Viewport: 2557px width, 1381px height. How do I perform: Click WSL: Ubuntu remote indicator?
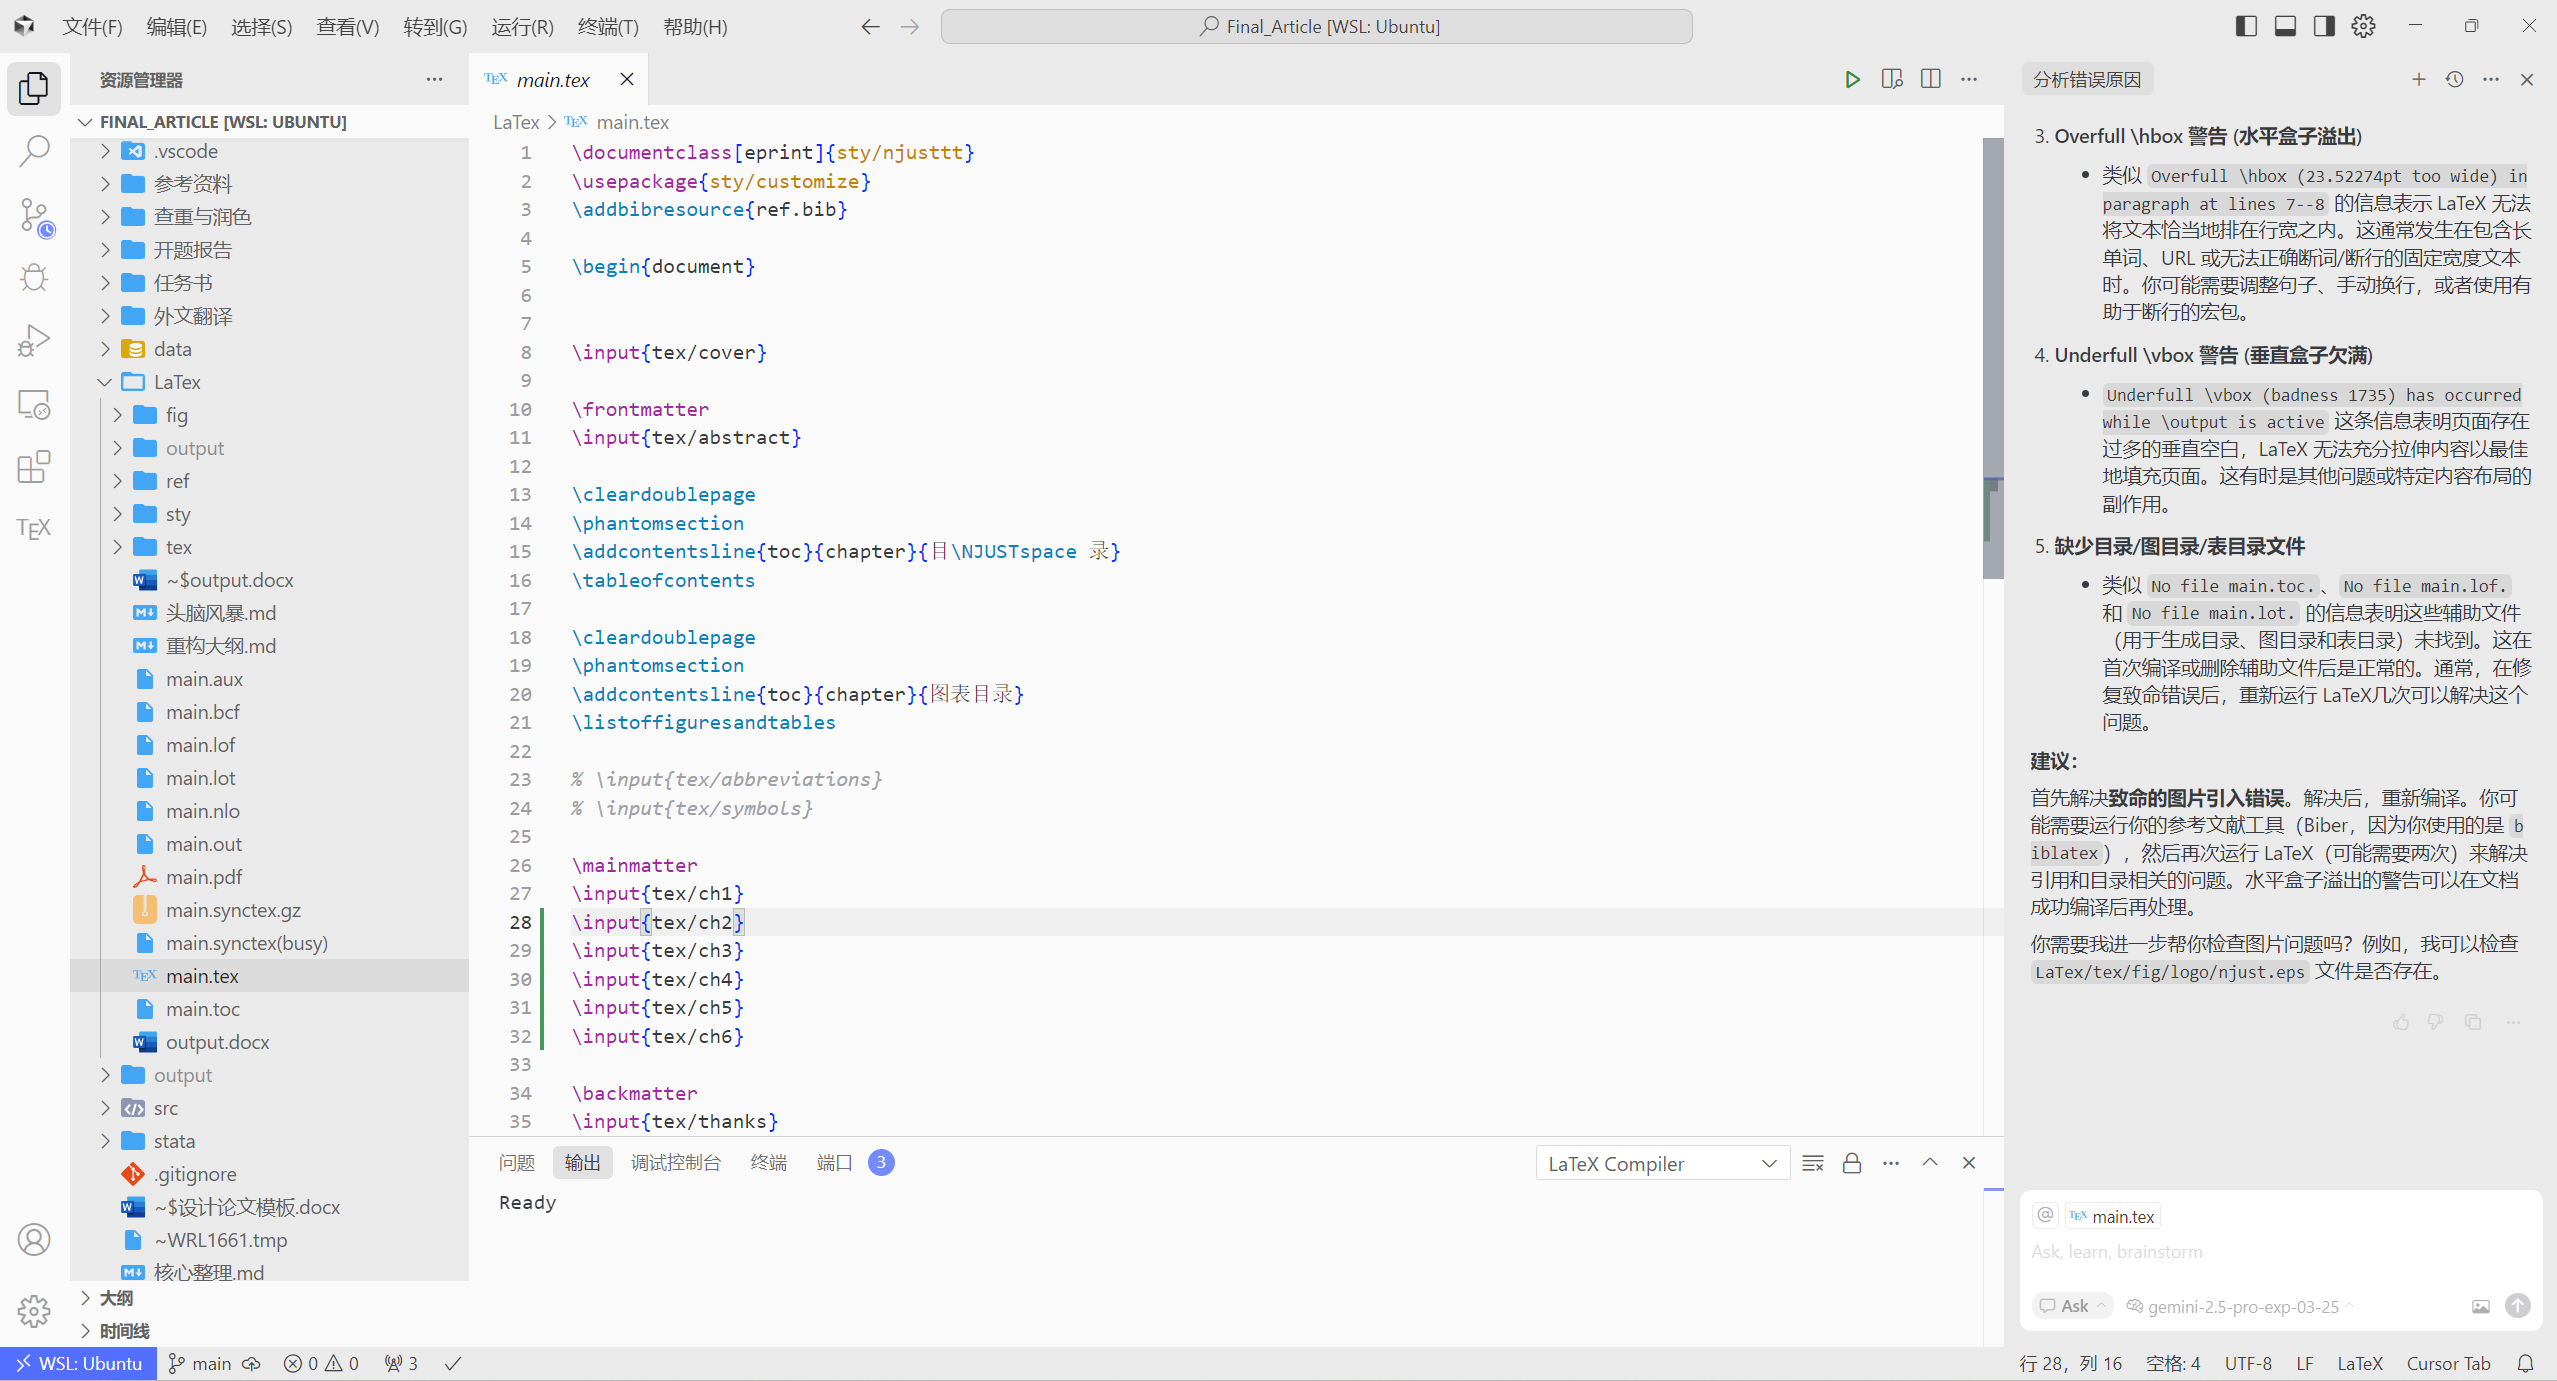pyautogui.click(x=79, y=1363)
